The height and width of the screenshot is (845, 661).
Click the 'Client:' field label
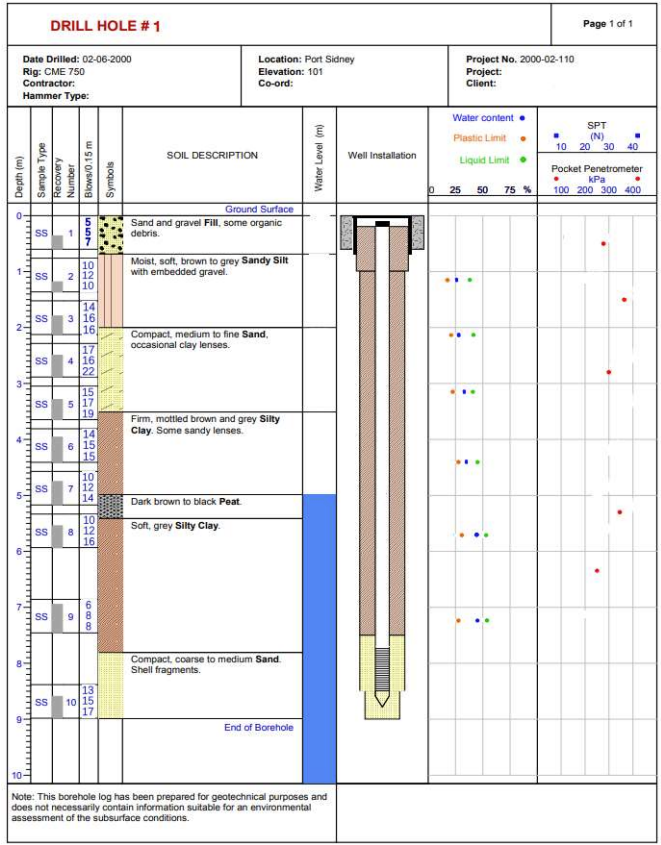pyautogui.click(x=481, y=84)
